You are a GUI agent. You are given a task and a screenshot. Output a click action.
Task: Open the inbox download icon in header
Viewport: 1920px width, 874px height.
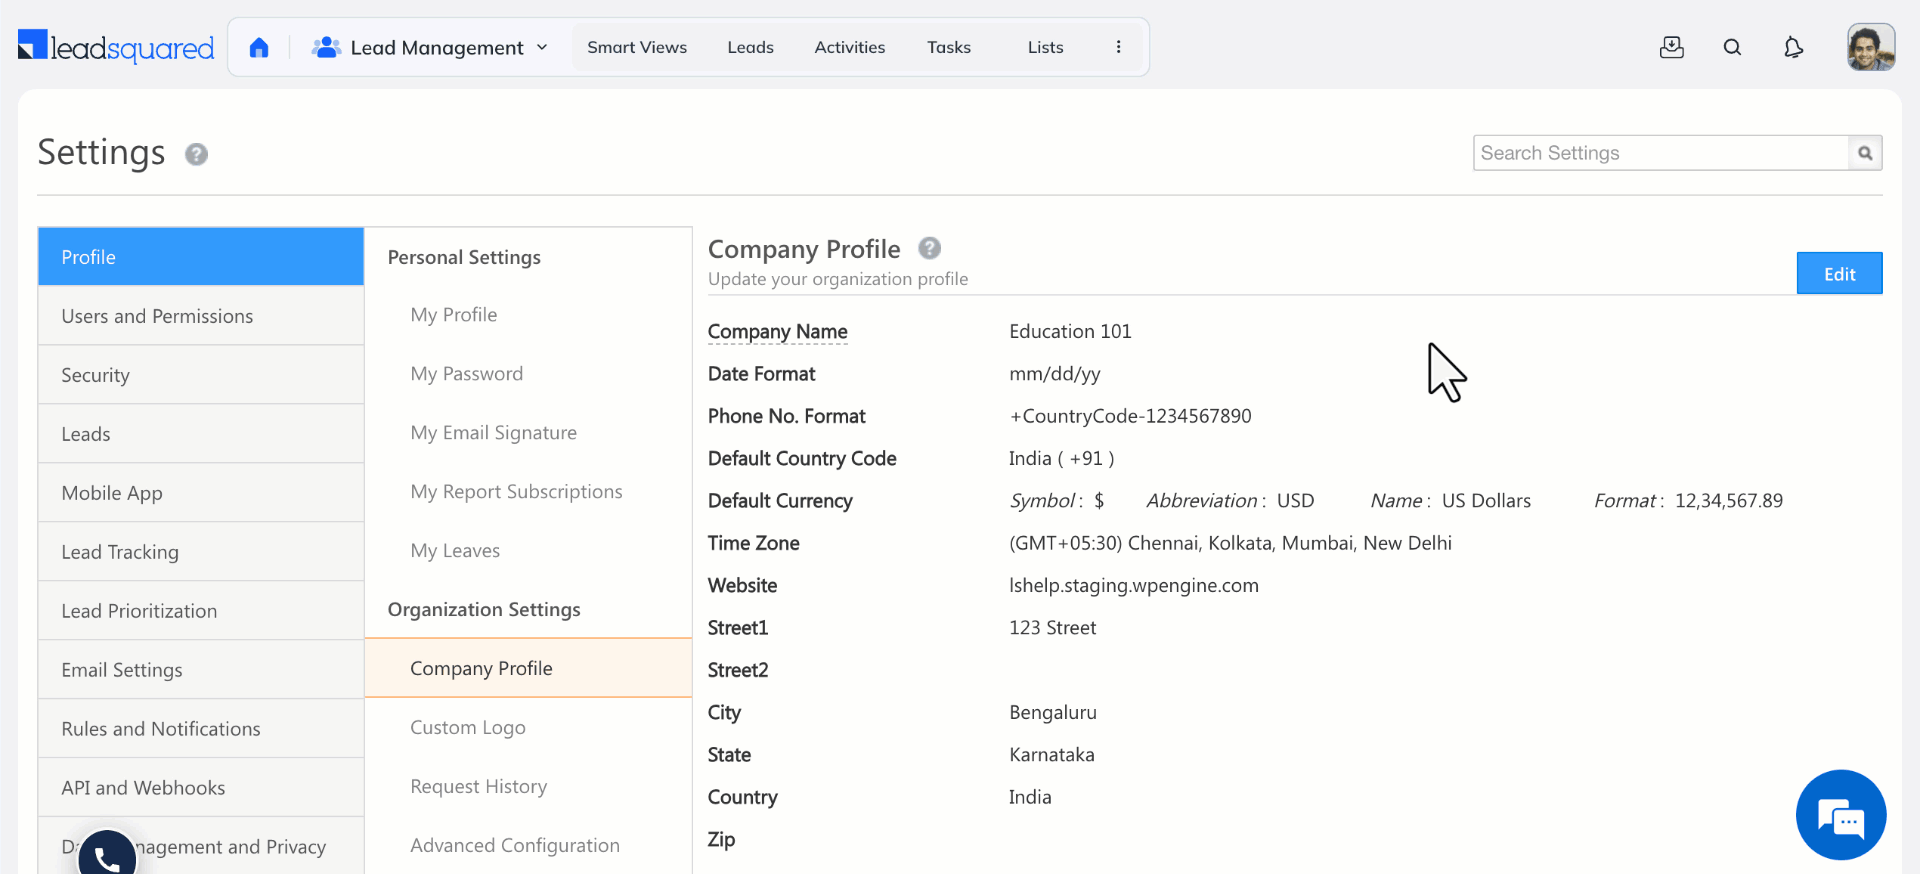[x=1671, y=47]
